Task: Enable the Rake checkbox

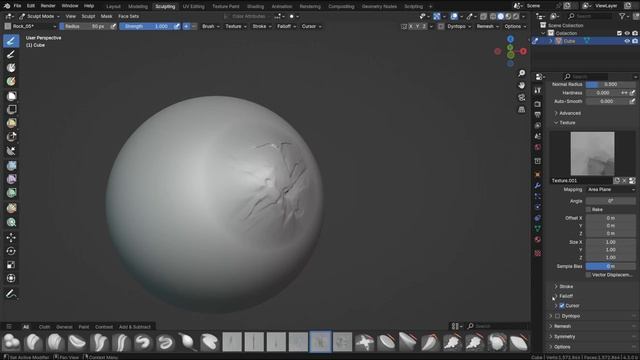Action: tap(588, 209)
